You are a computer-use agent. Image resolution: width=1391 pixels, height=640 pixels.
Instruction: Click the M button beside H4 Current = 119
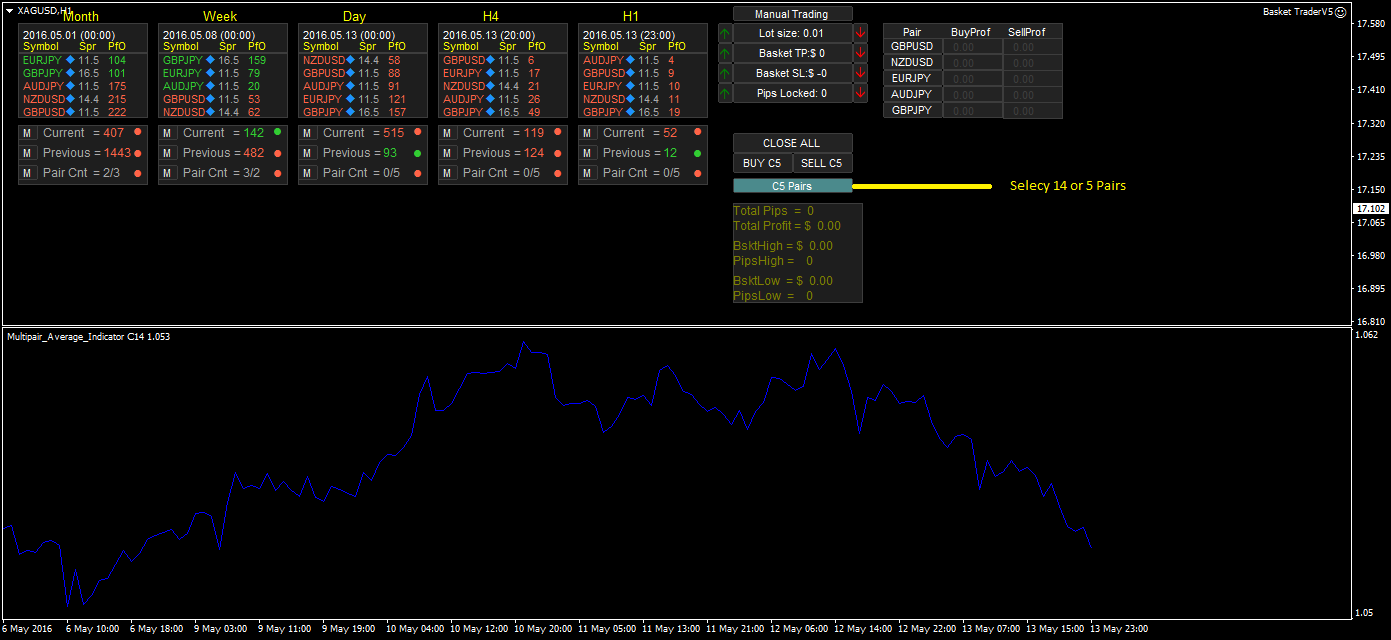pyautogui.click(x=447, y=133)
